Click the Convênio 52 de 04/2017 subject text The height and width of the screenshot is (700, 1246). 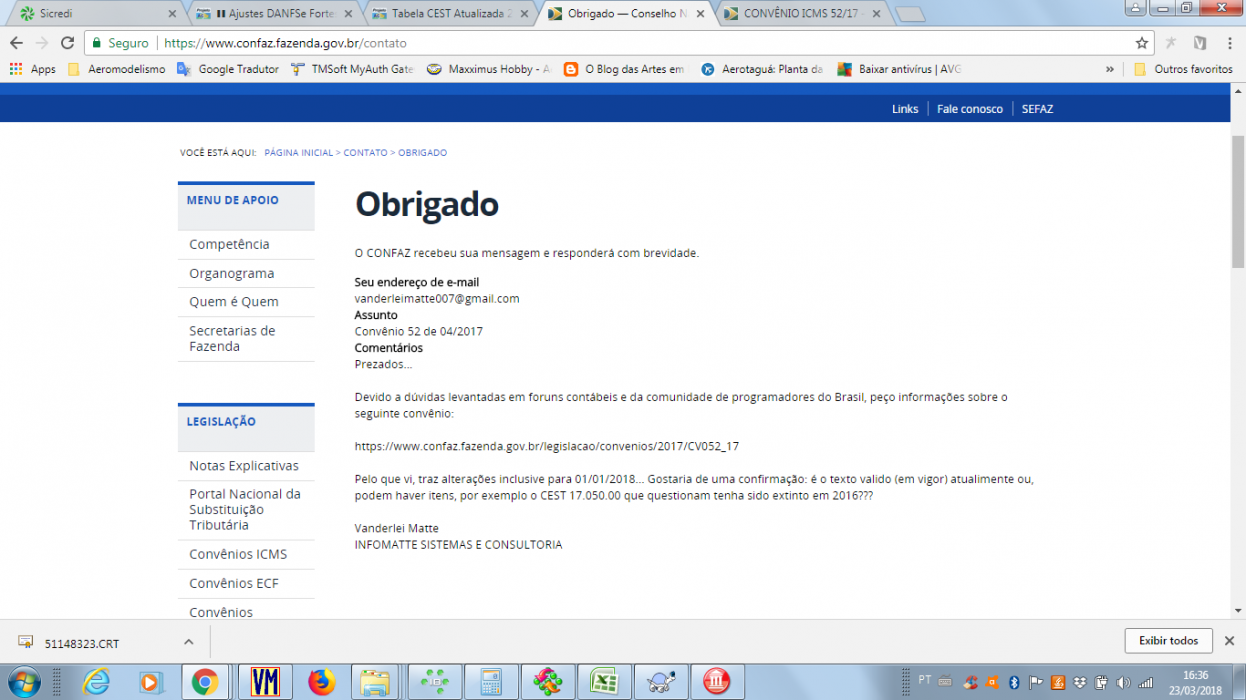(x=419, y=331)
